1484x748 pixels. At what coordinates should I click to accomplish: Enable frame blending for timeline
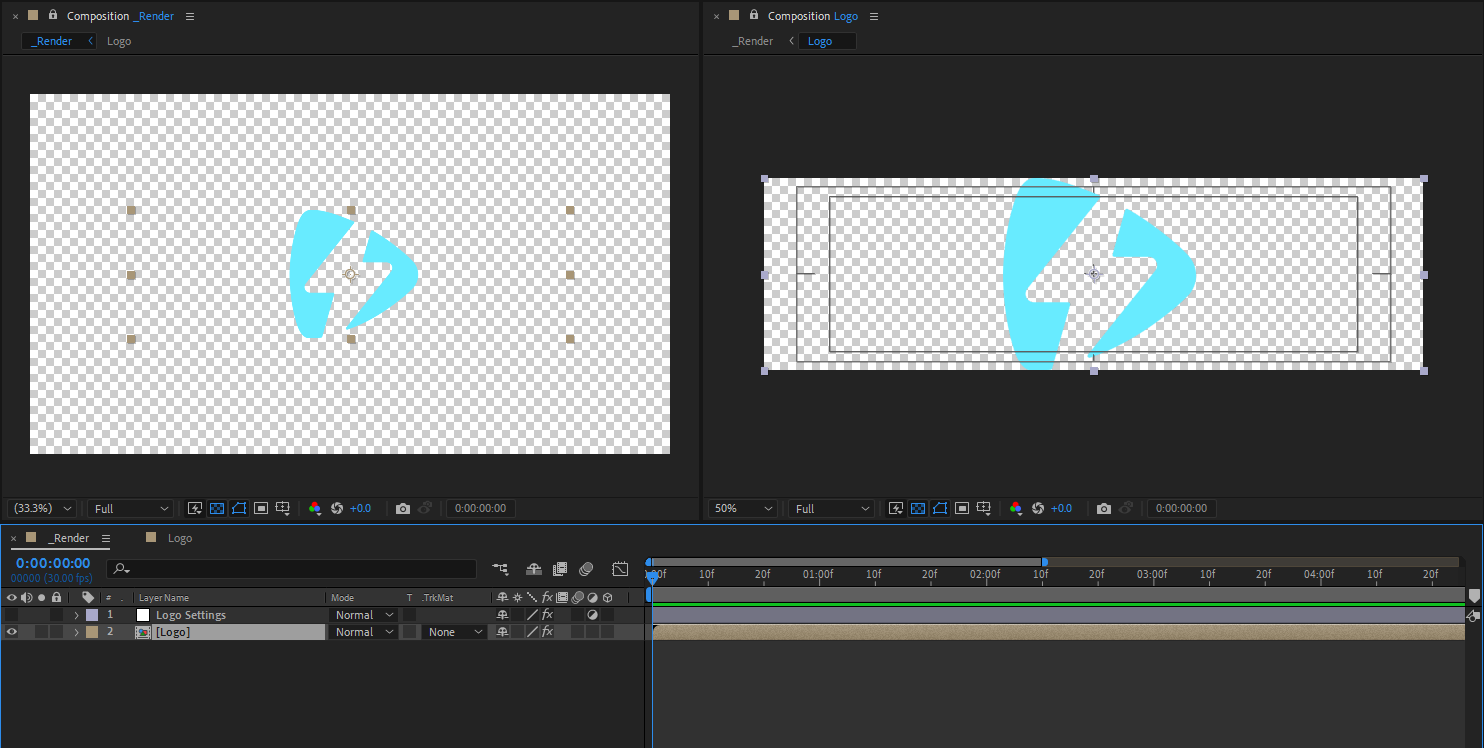(x=560, y=569)
